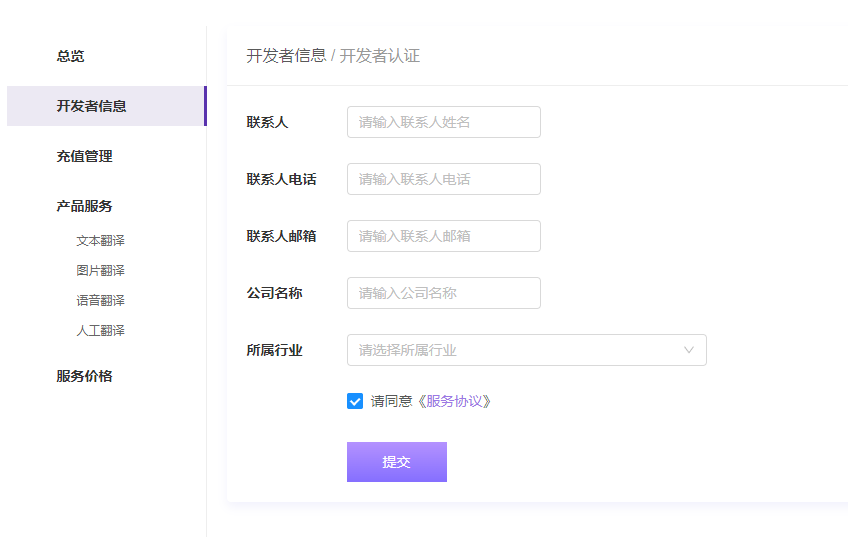Open the 请选择所属行业 dropdown field
The height and width of the screenshot is (537, 848).
pos(510,350)
